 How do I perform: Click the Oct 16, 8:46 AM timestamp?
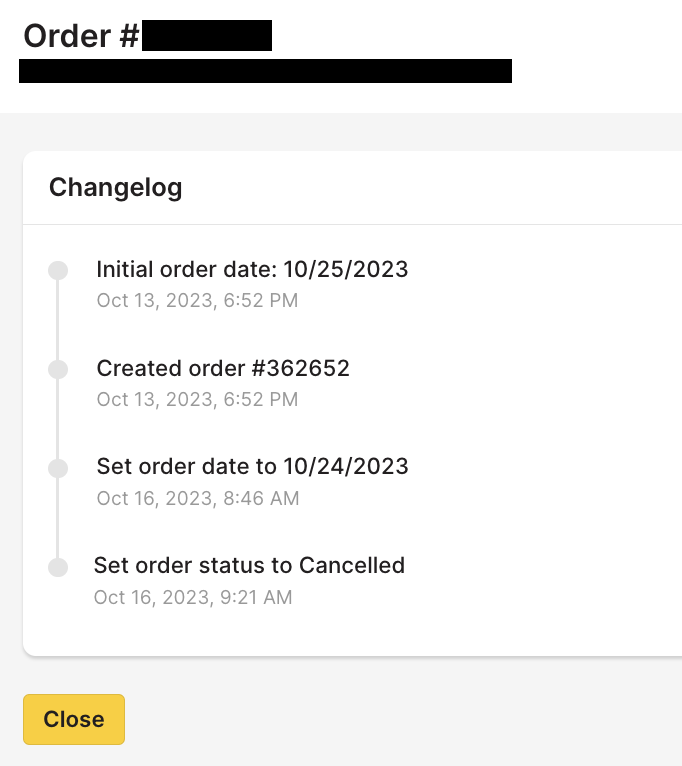[197, 498]
